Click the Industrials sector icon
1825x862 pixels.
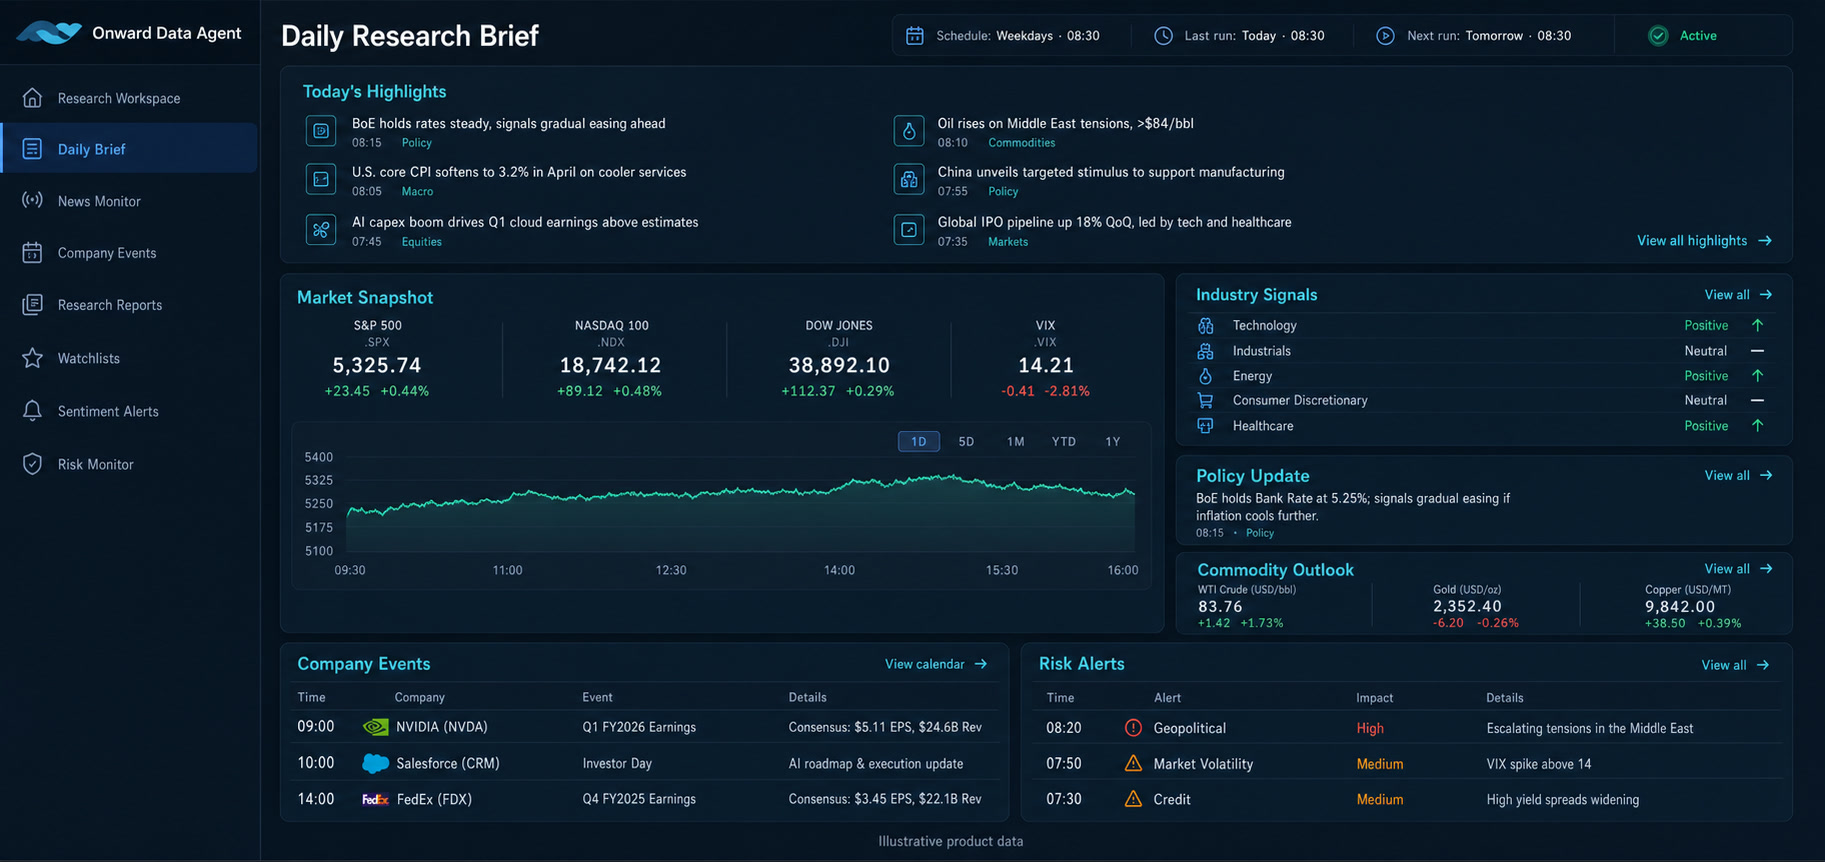(1205, 351)
